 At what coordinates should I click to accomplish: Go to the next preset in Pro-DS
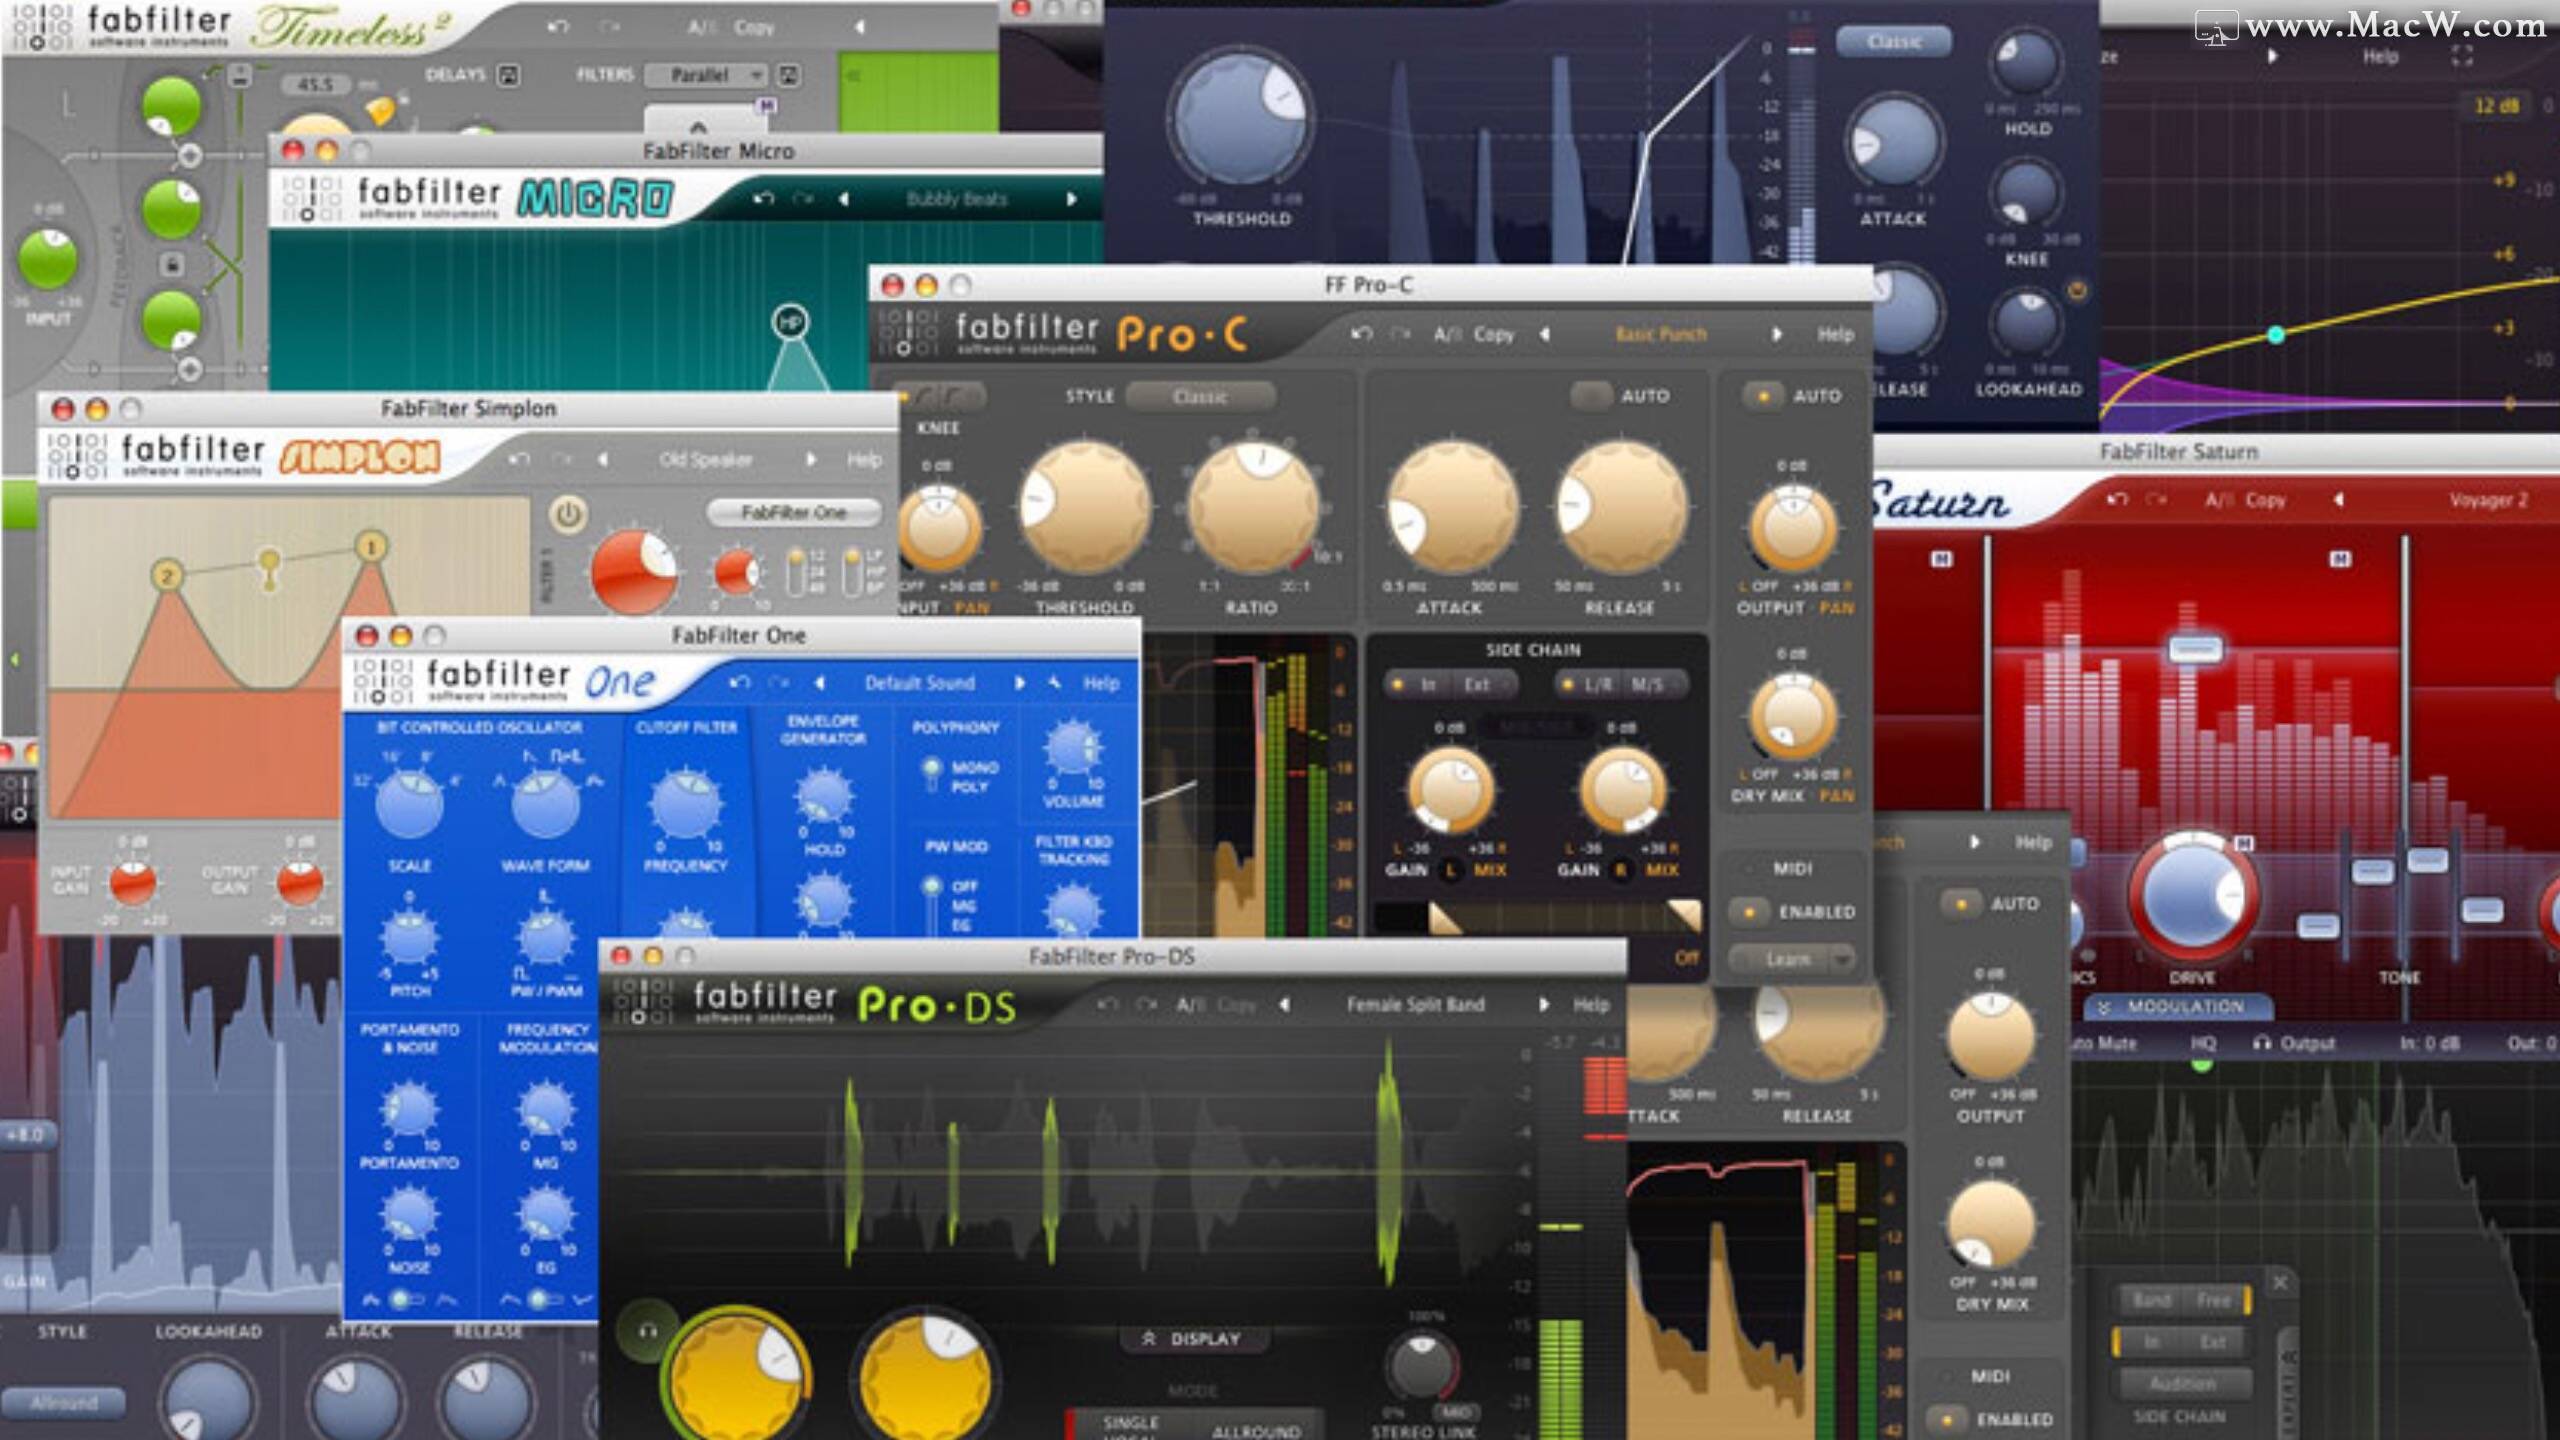[1543, 1004]
